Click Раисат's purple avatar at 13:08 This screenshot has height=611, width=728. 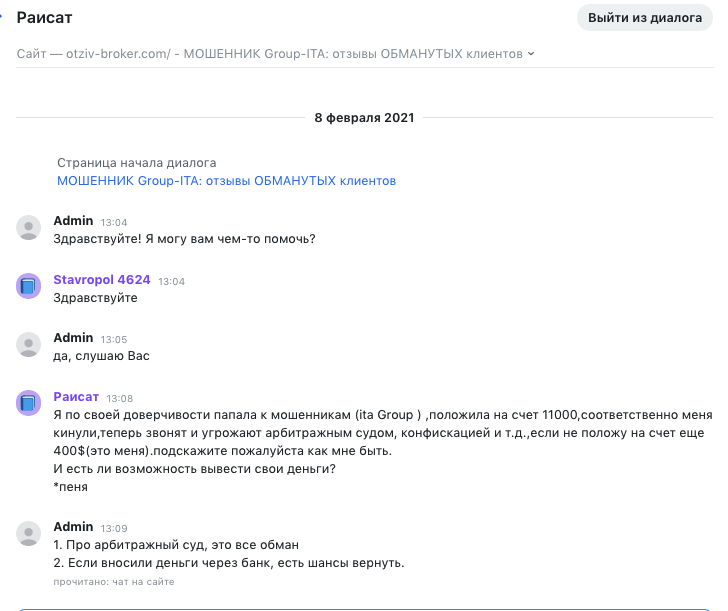coord(28,403)
